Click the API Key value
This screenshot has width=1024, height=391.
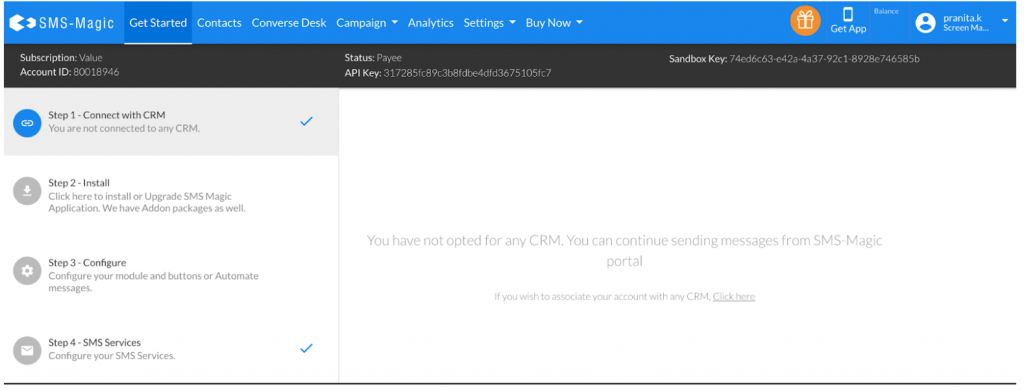pyautogui.click(x=467, y=72)
